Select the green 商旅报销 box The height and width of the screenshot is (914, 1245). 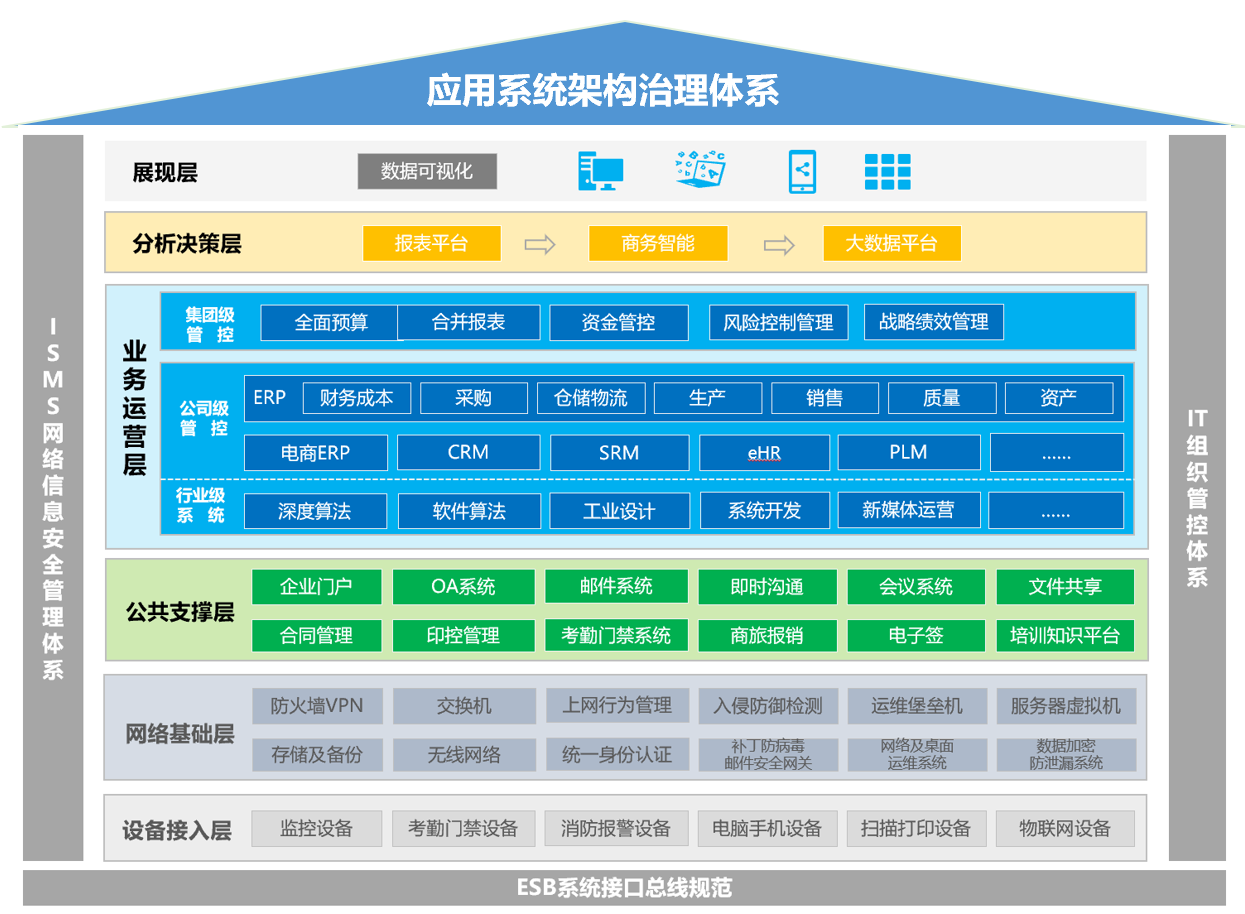point(767,635)
